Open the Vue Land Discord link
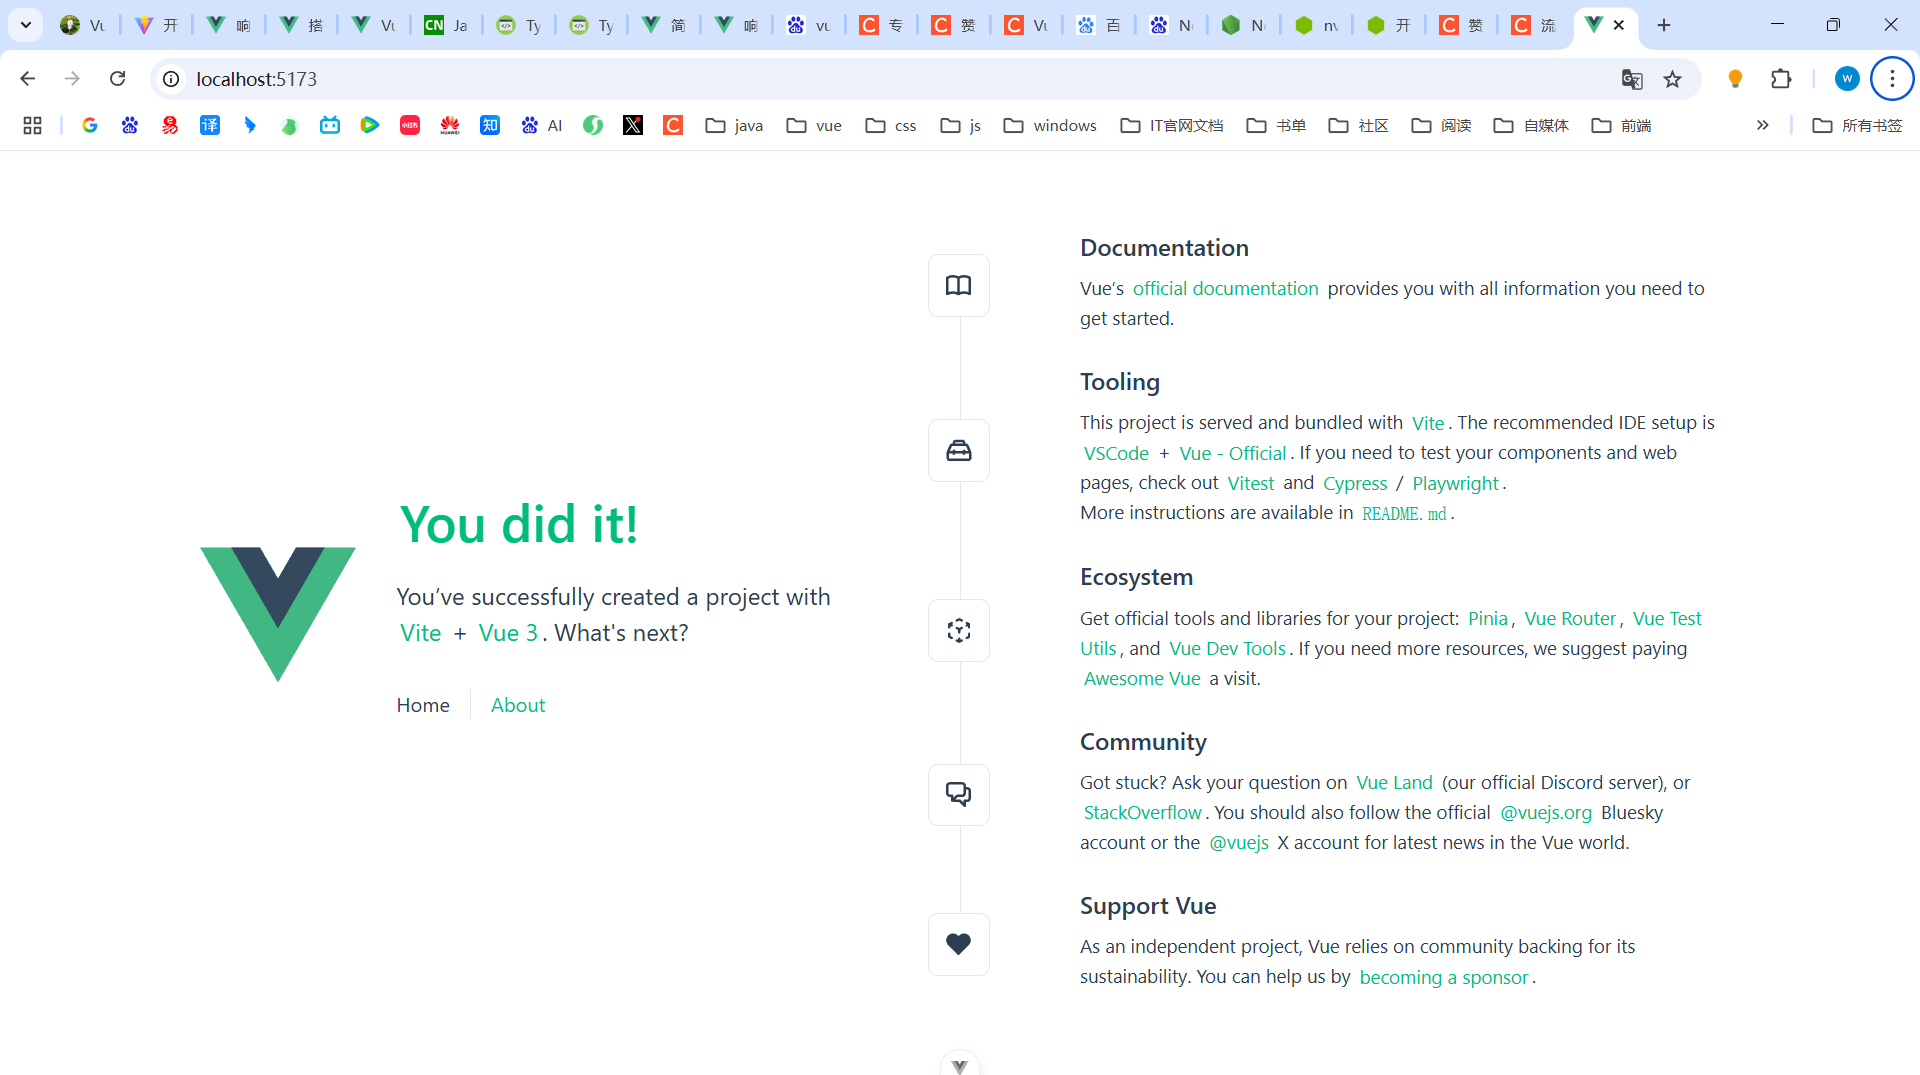The image size is (1920, 1075). tap(1394, 782)
